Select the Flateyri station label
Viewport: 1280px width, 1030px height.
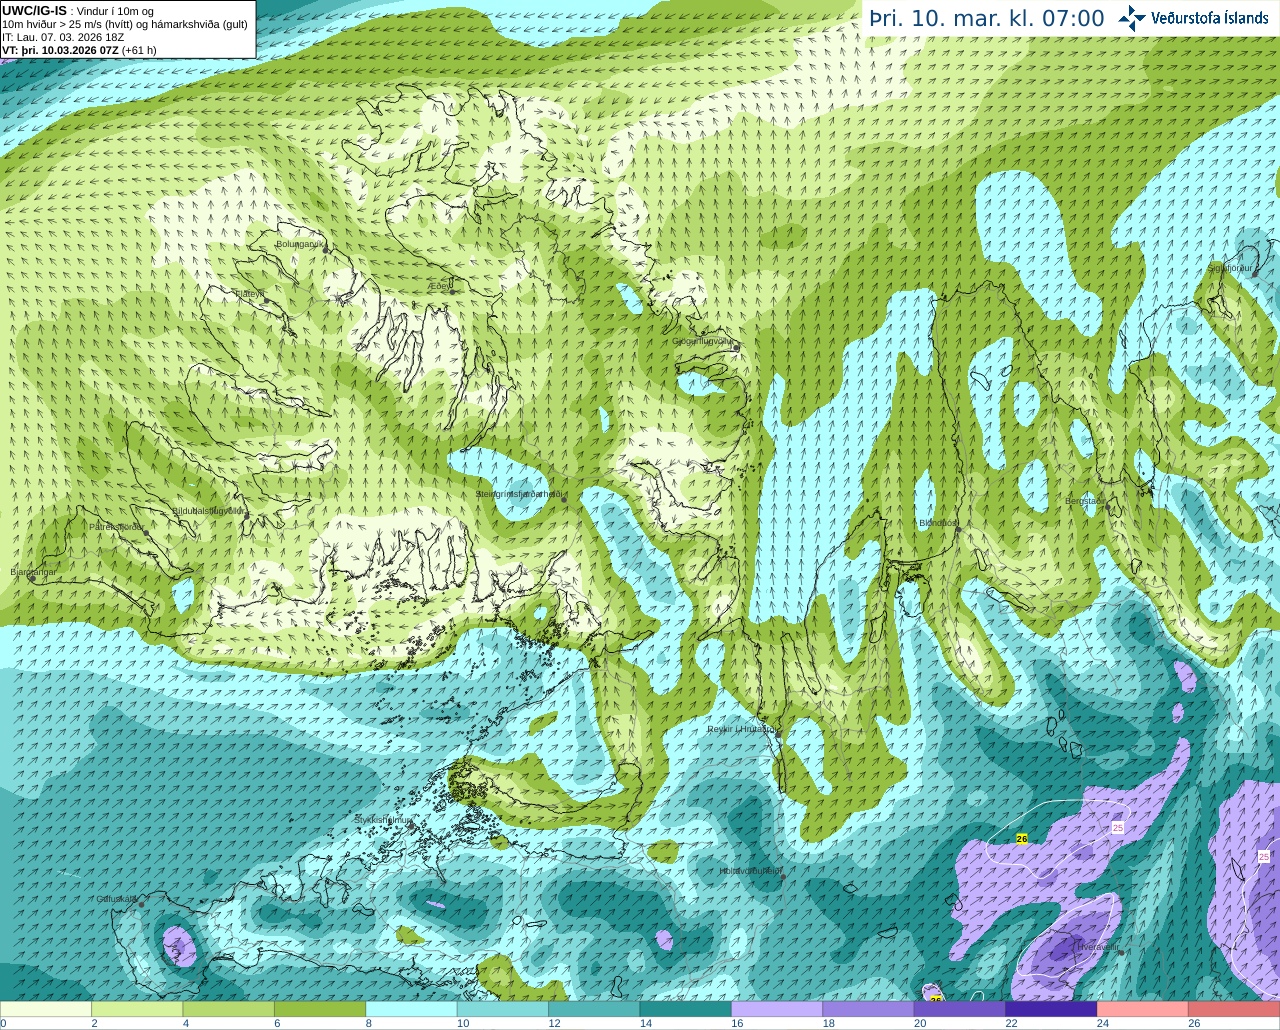click(x=249, y=294)
